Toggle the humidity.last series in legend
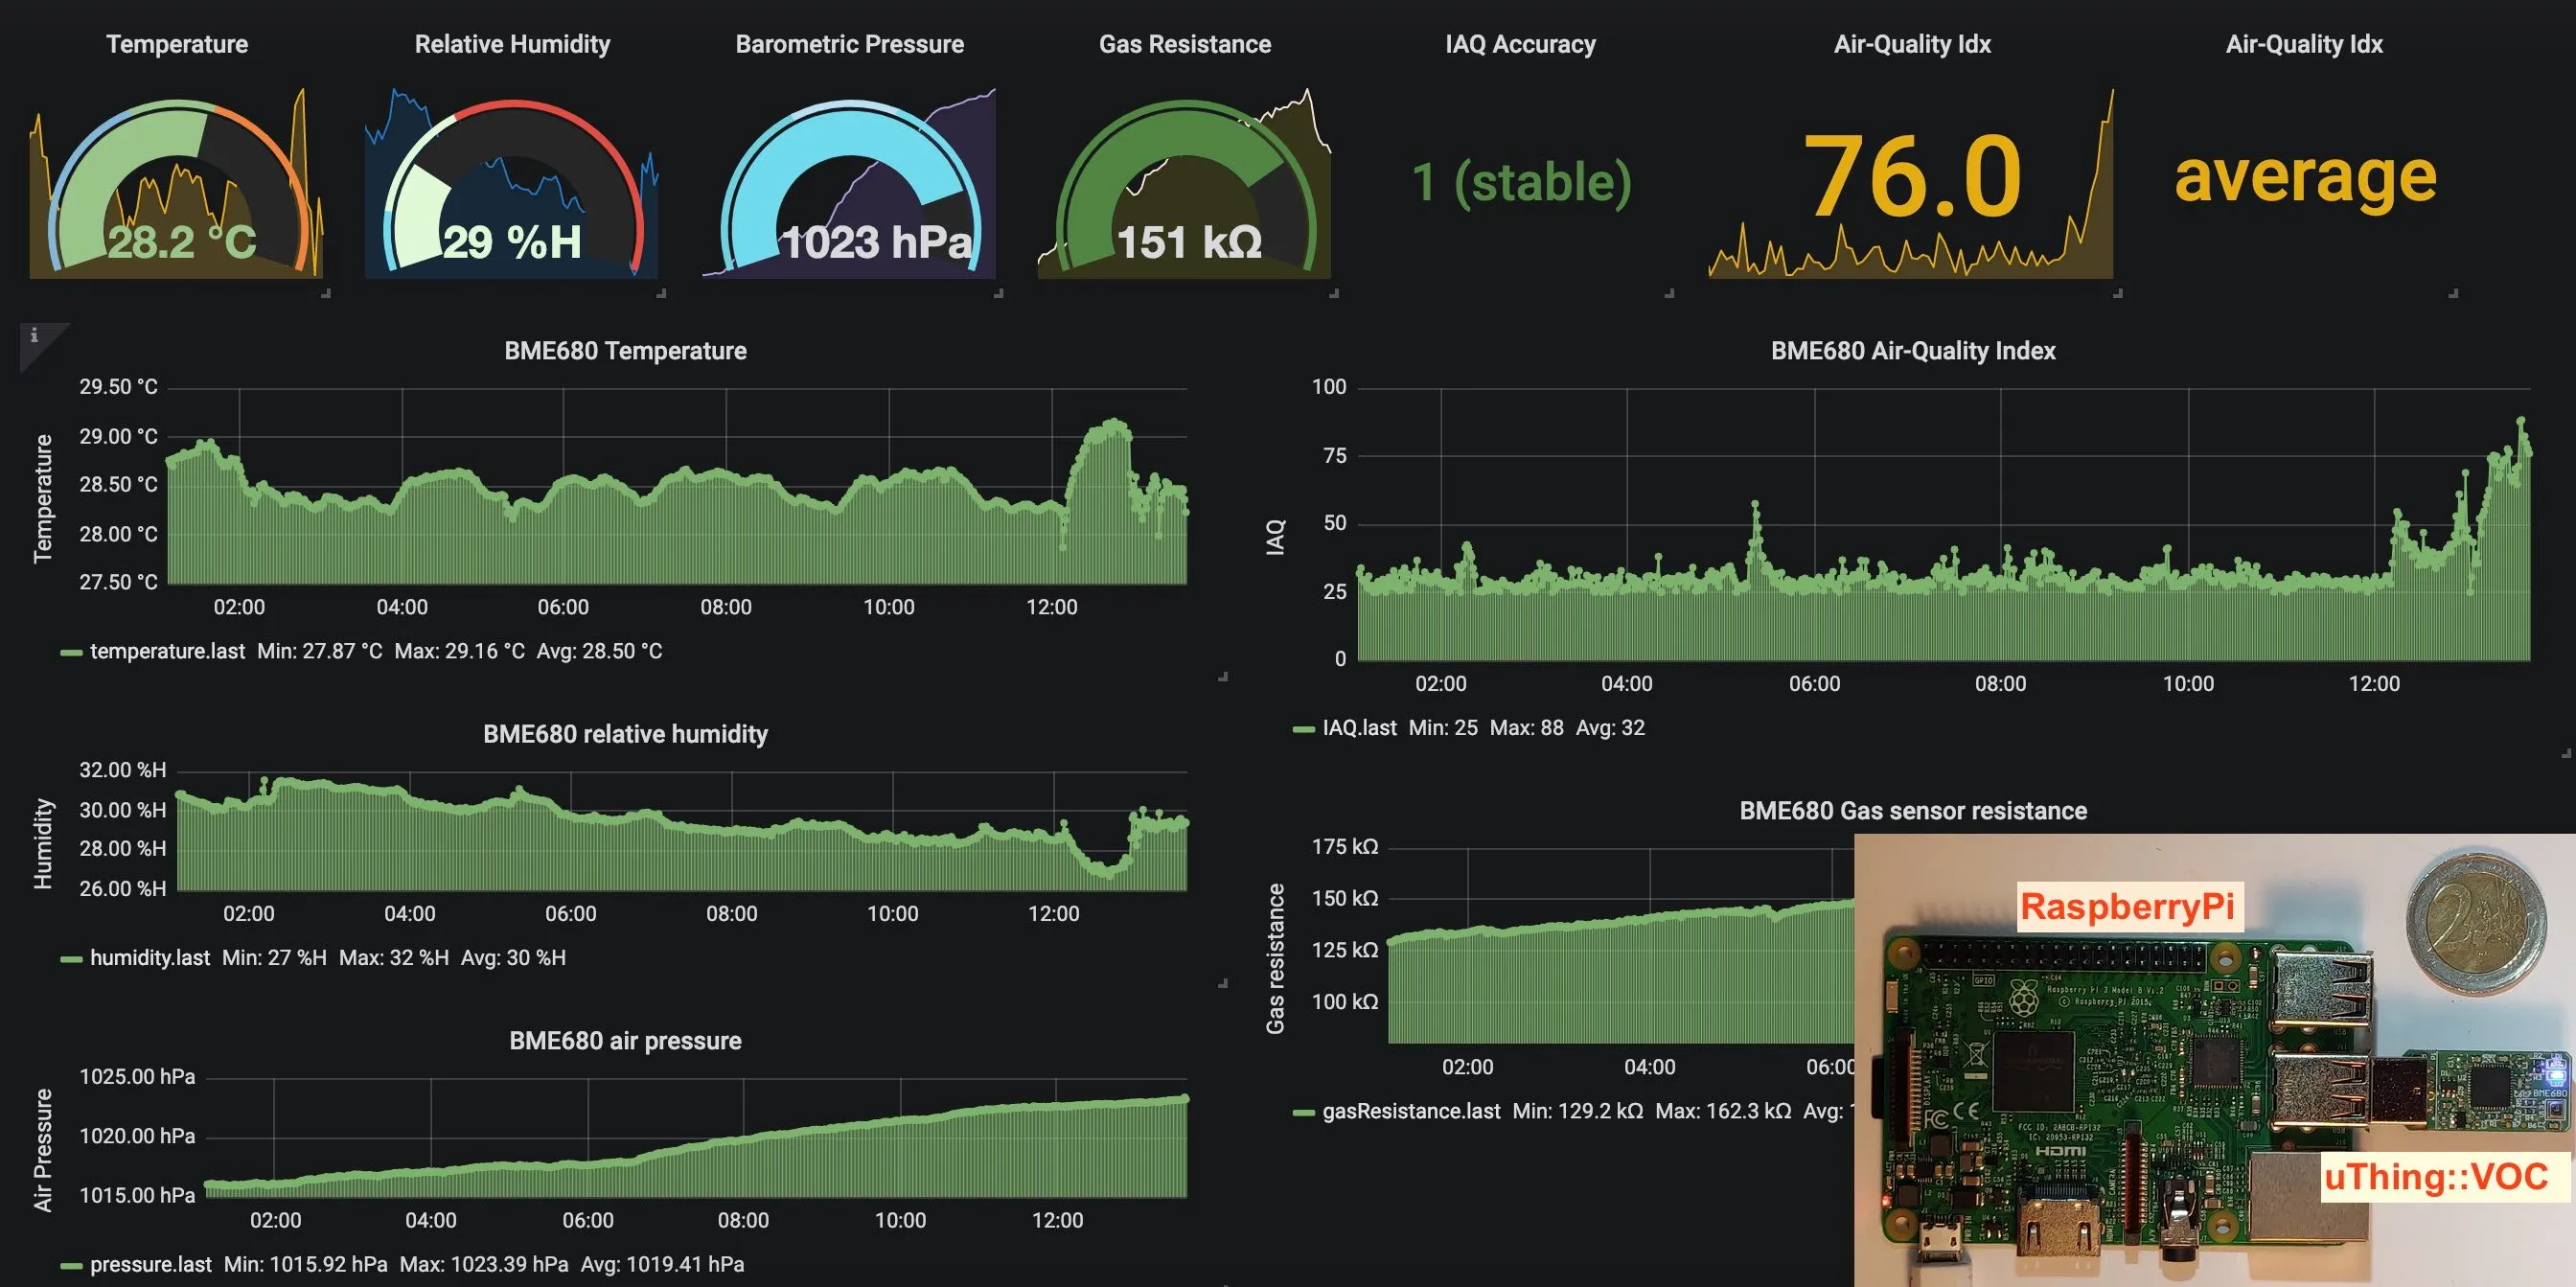Image resolution: width=2576 pixels, height=1287 pixels. (150, 958)
